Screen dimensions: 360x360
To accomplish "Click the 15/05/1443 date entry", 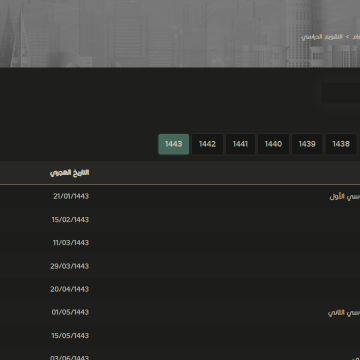I will click(70, 336).
